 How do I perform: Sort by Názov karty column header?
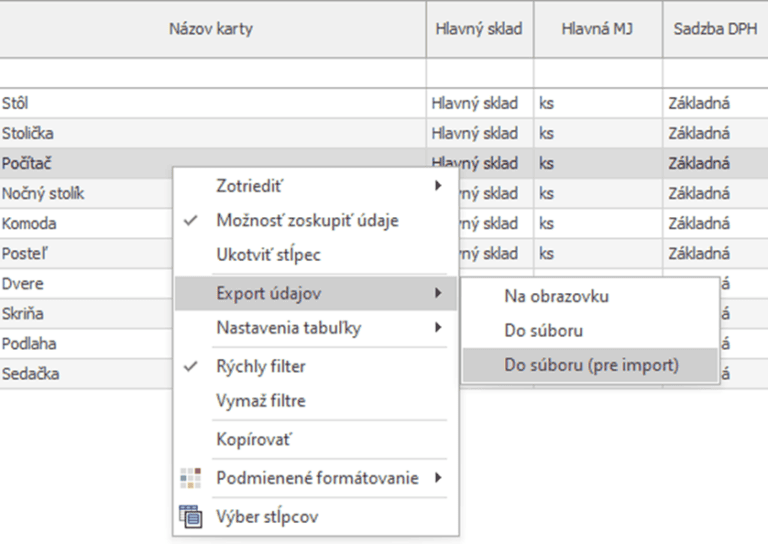(211, 29)
